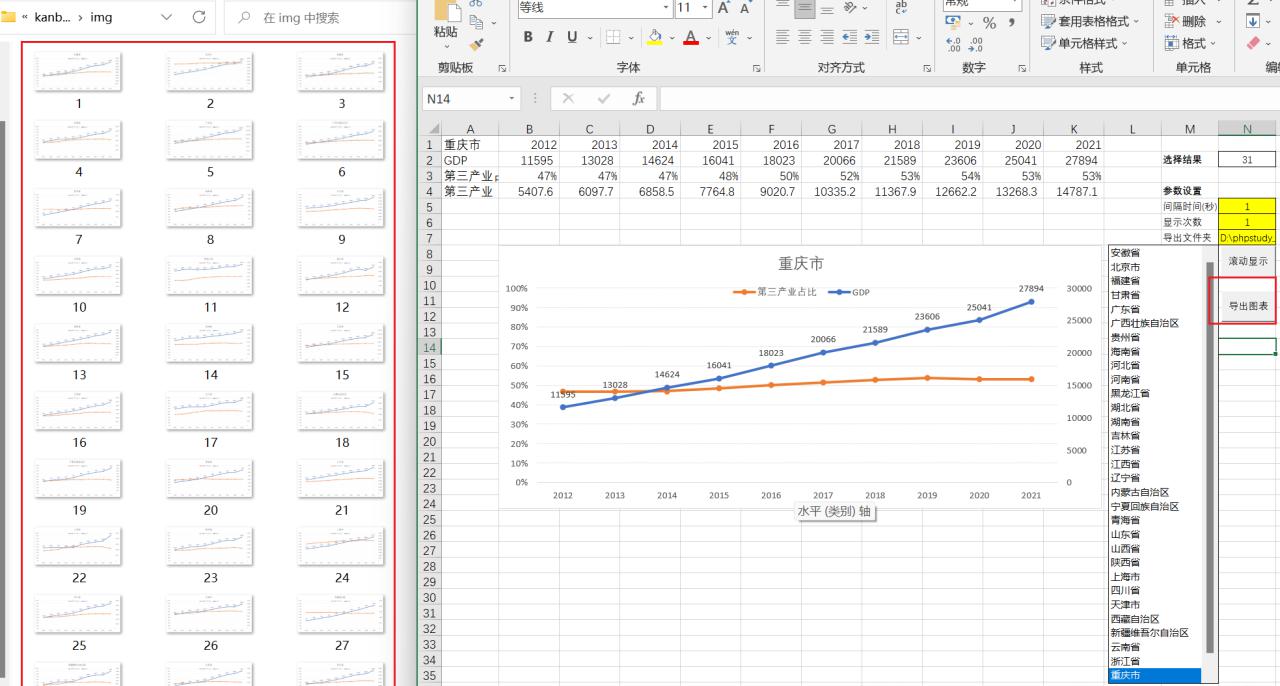Click the Excel formula bar input
1280x686 pixels.
click(x=968, y=99)
